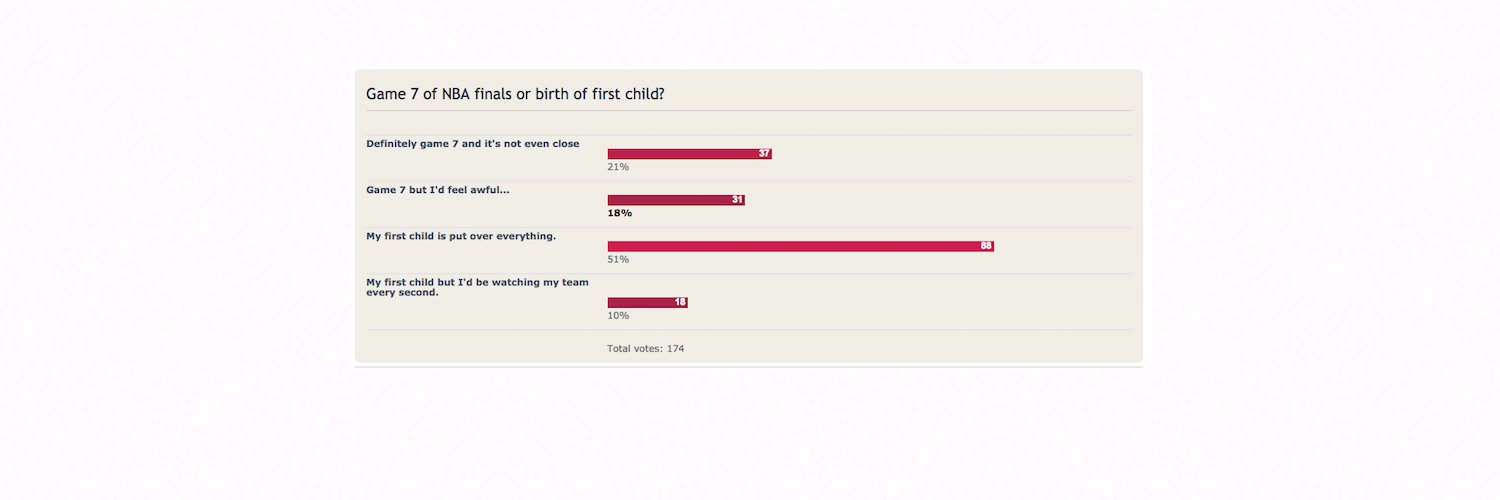Click the 21% percentage label
The width and height of the screenshot is (1500, 500).
pyautogui.click(x=618, y=167)
